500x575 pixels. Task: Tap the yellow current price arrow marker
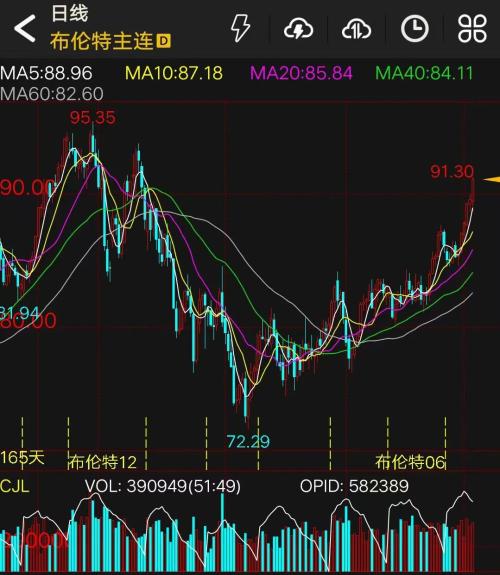pos(492,180)
